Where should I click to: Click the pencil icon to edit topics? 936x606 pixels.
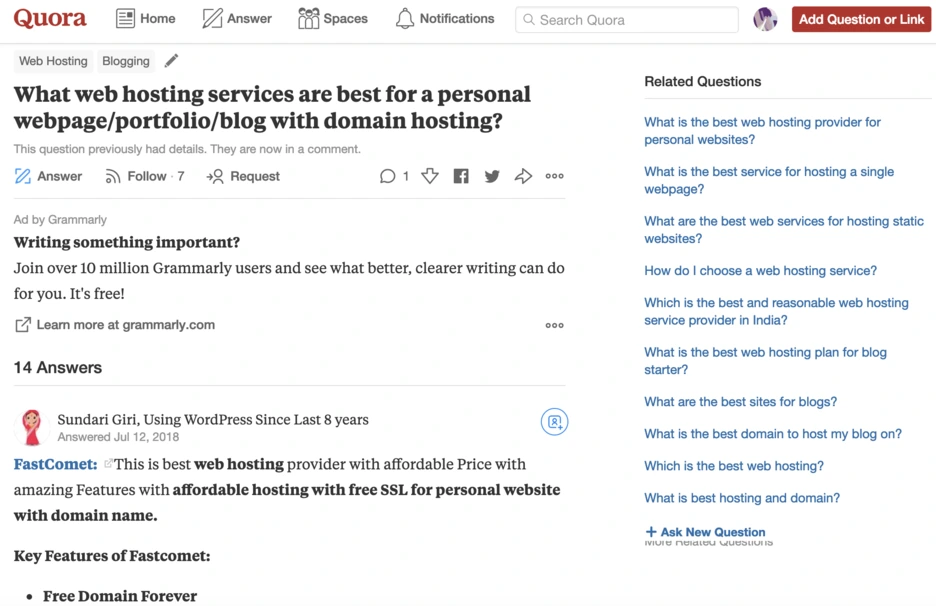172,61
